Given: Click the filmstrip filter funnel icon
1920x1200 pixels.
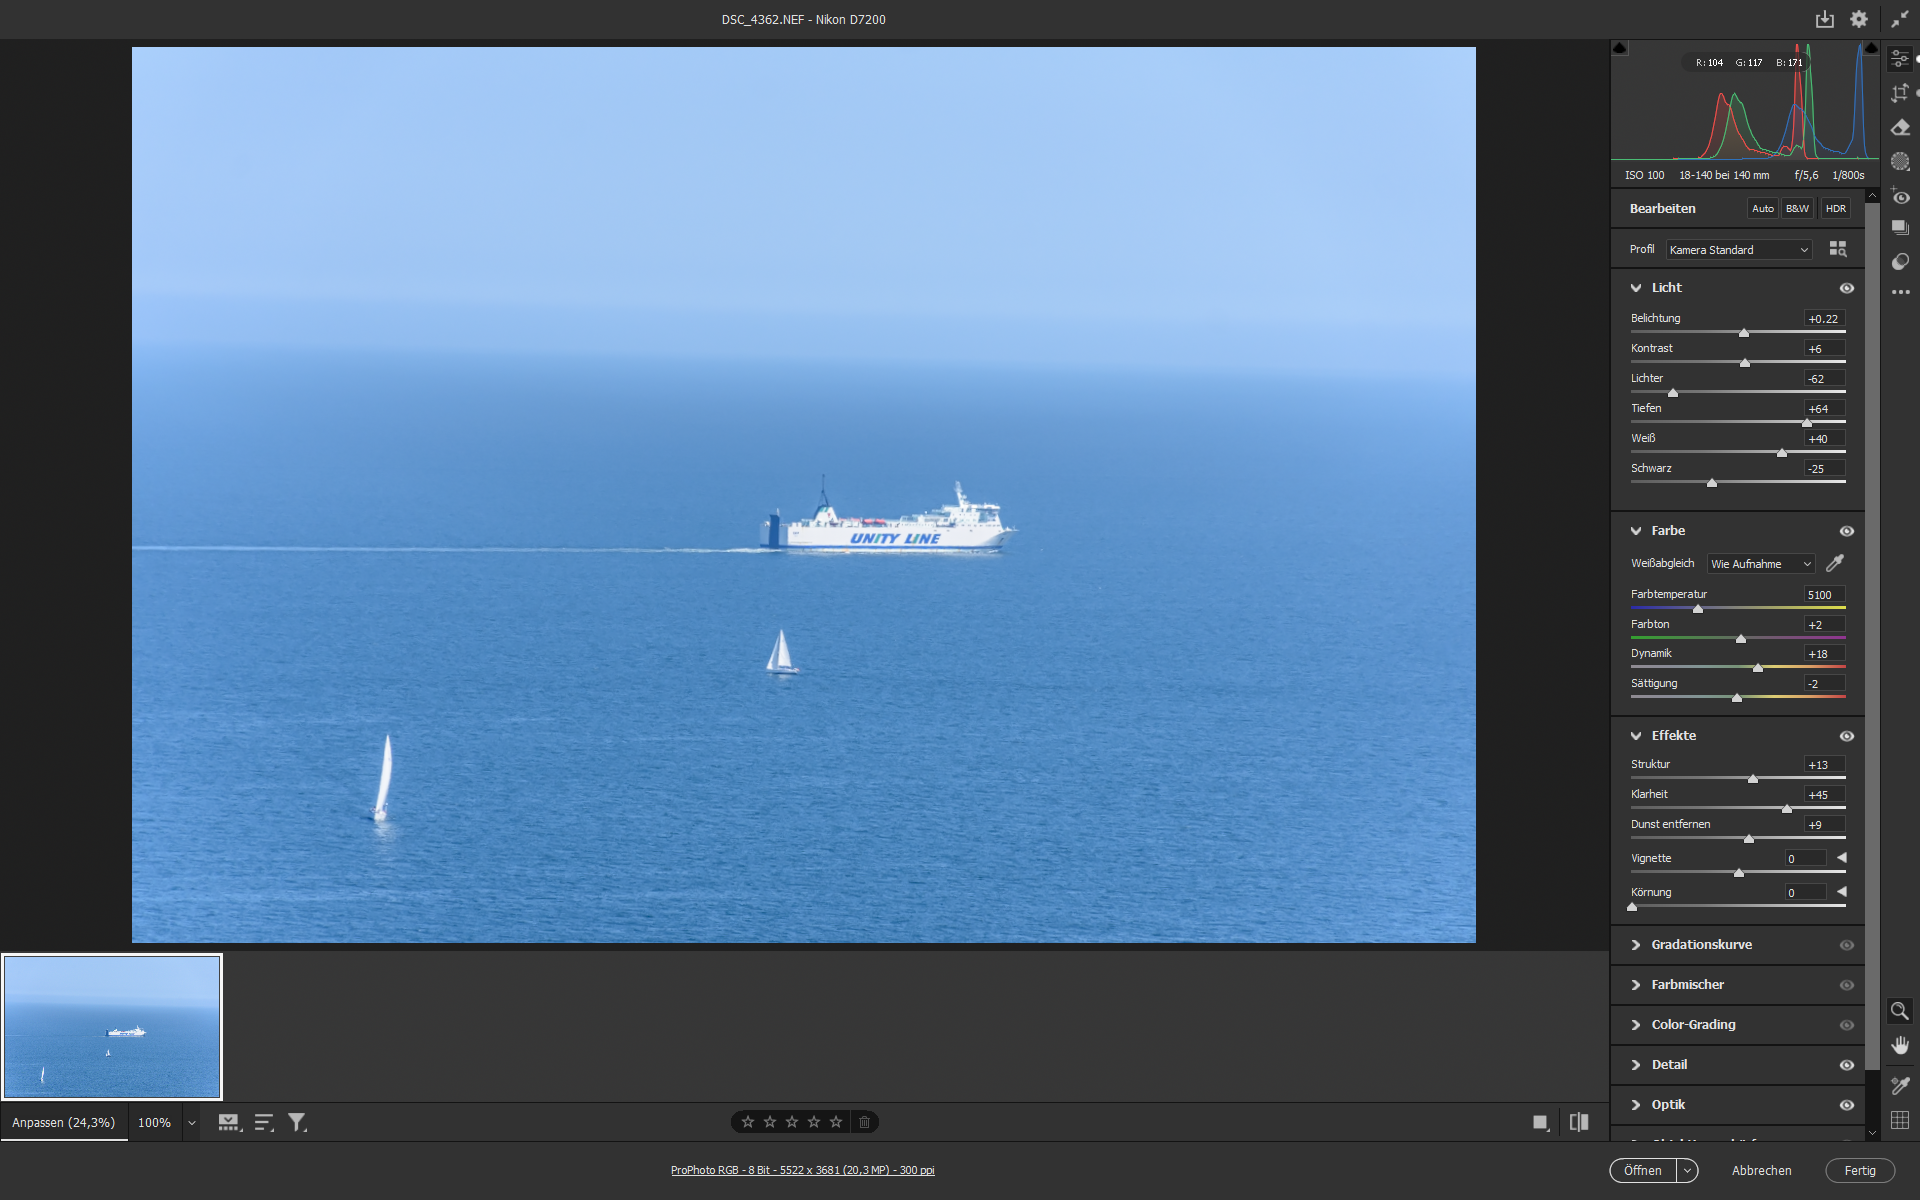Looking at the screenshot, I should [297, 1122].
